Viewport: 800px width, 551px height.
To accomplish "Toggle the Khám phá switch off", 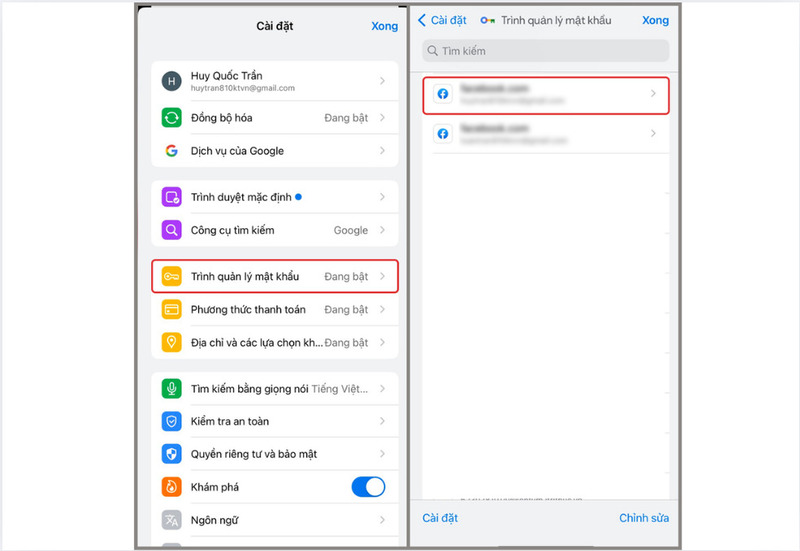I will [368, 487].
